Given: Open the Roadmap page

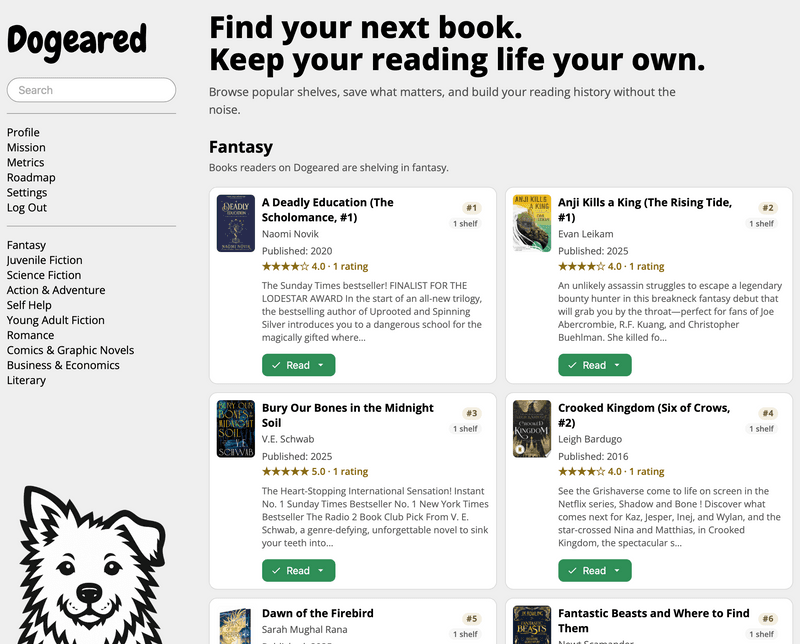Looking at the screenshot, I should [31, 178].
